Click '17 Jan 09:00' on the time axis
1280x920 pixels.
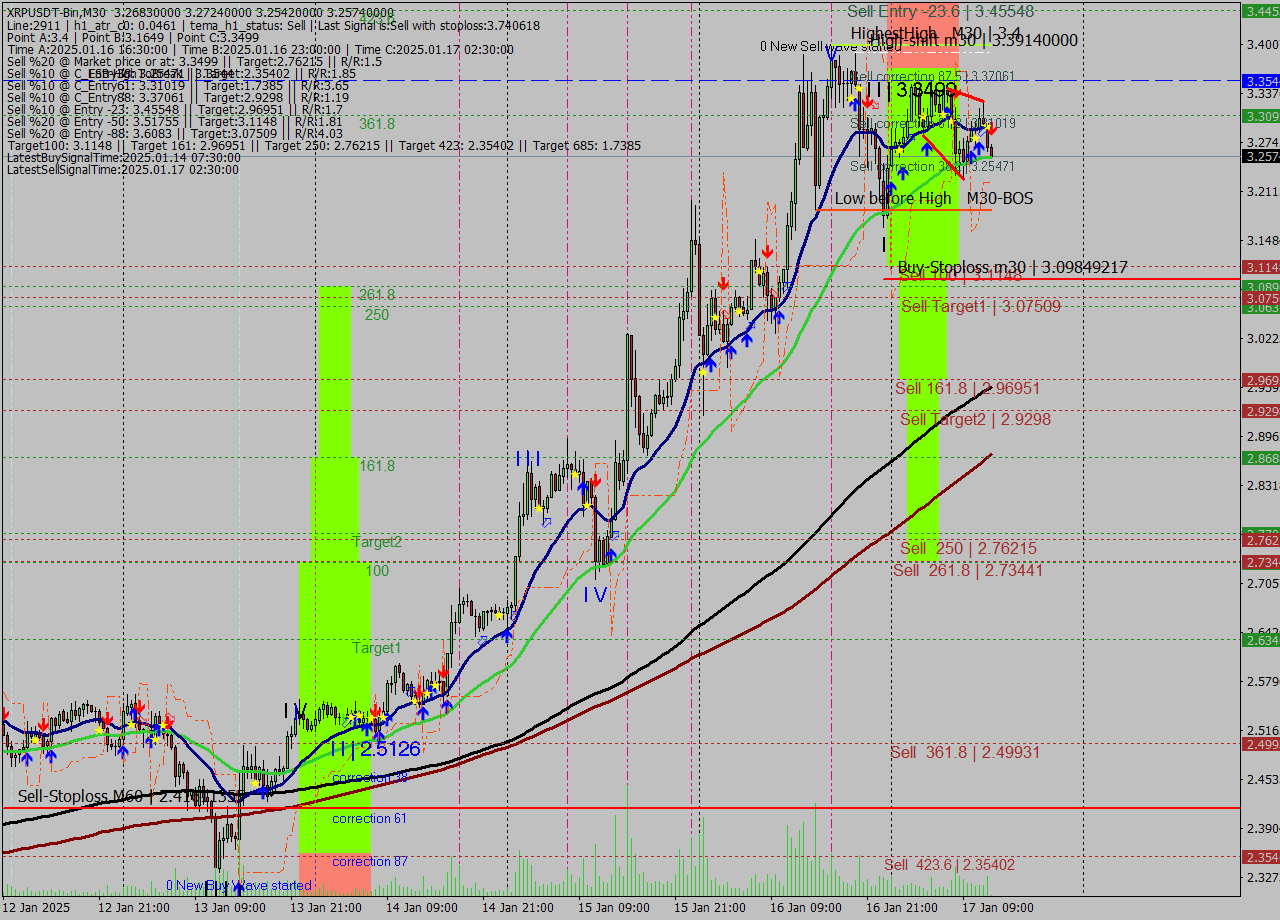coord(998,908)
